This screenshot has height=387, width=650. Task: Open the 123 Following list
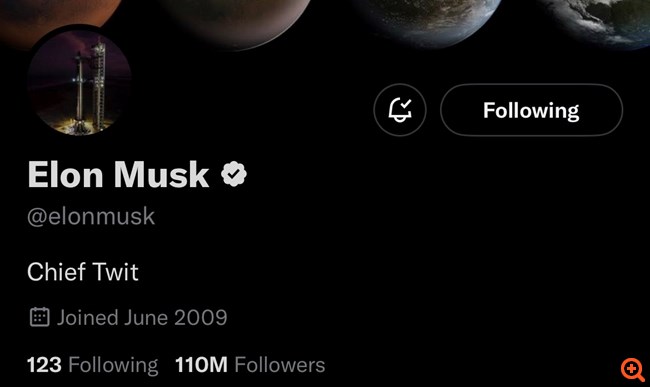point(92,365)
